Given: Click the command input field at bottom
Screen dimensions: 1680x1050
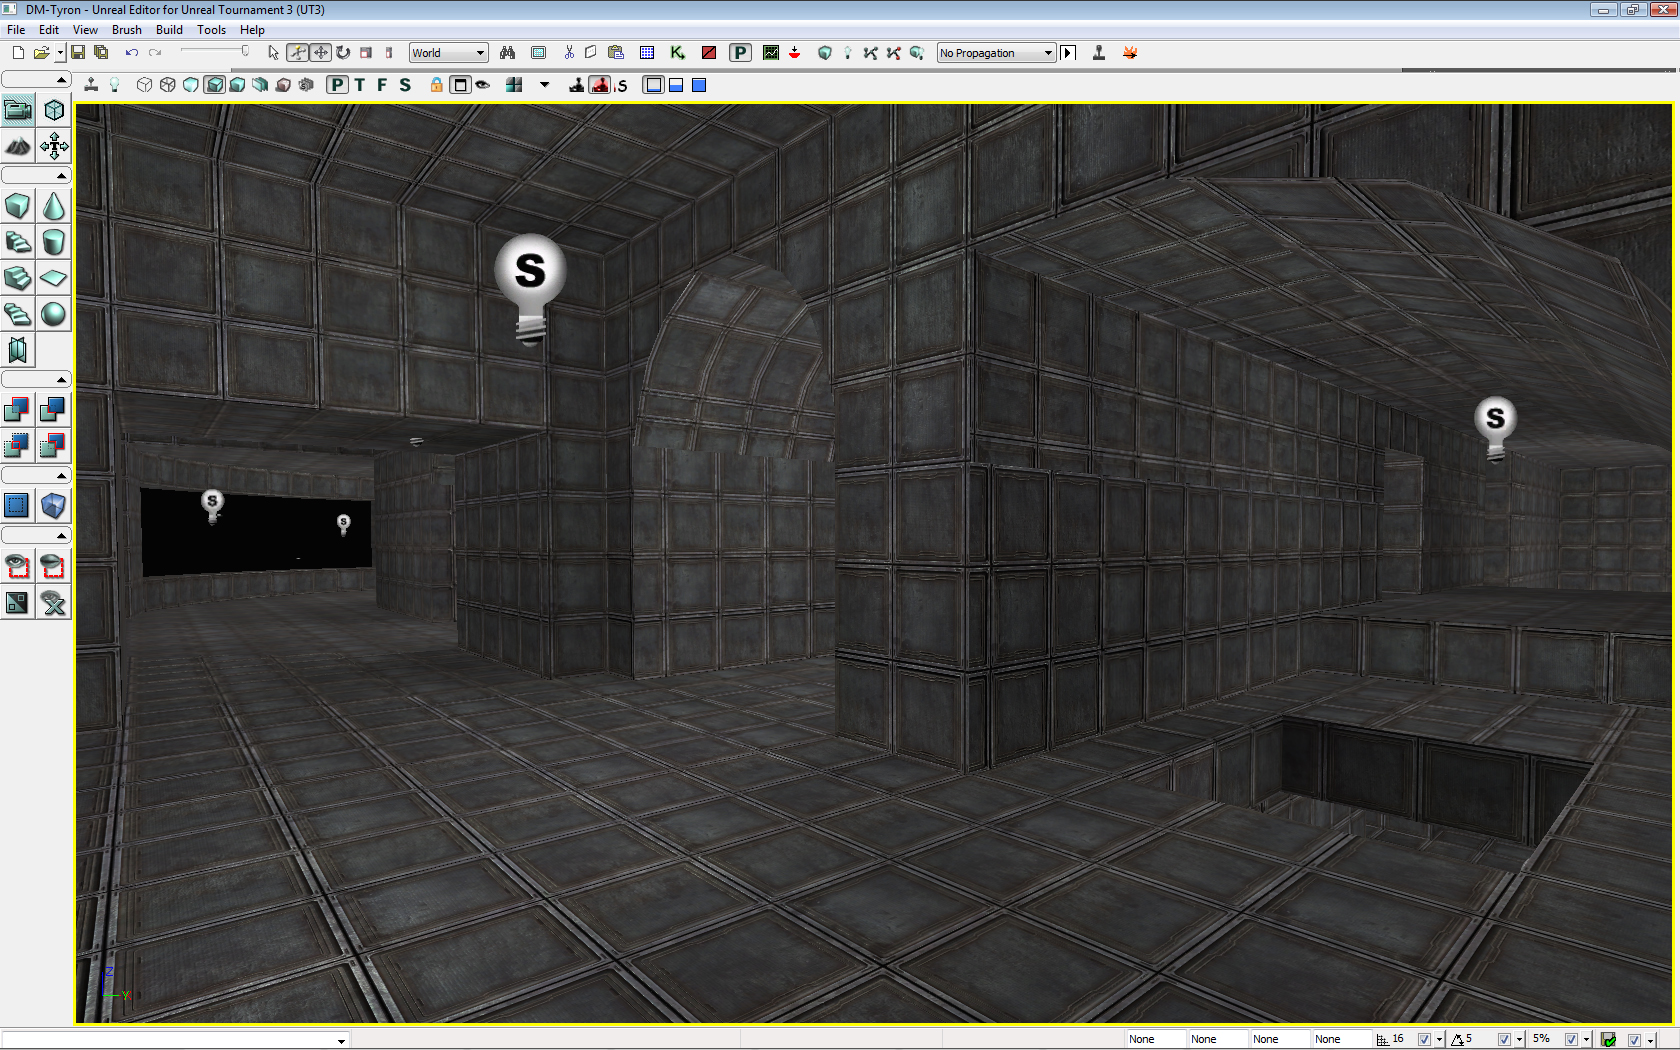Looking at the screenshot, I should [175, 1040].
